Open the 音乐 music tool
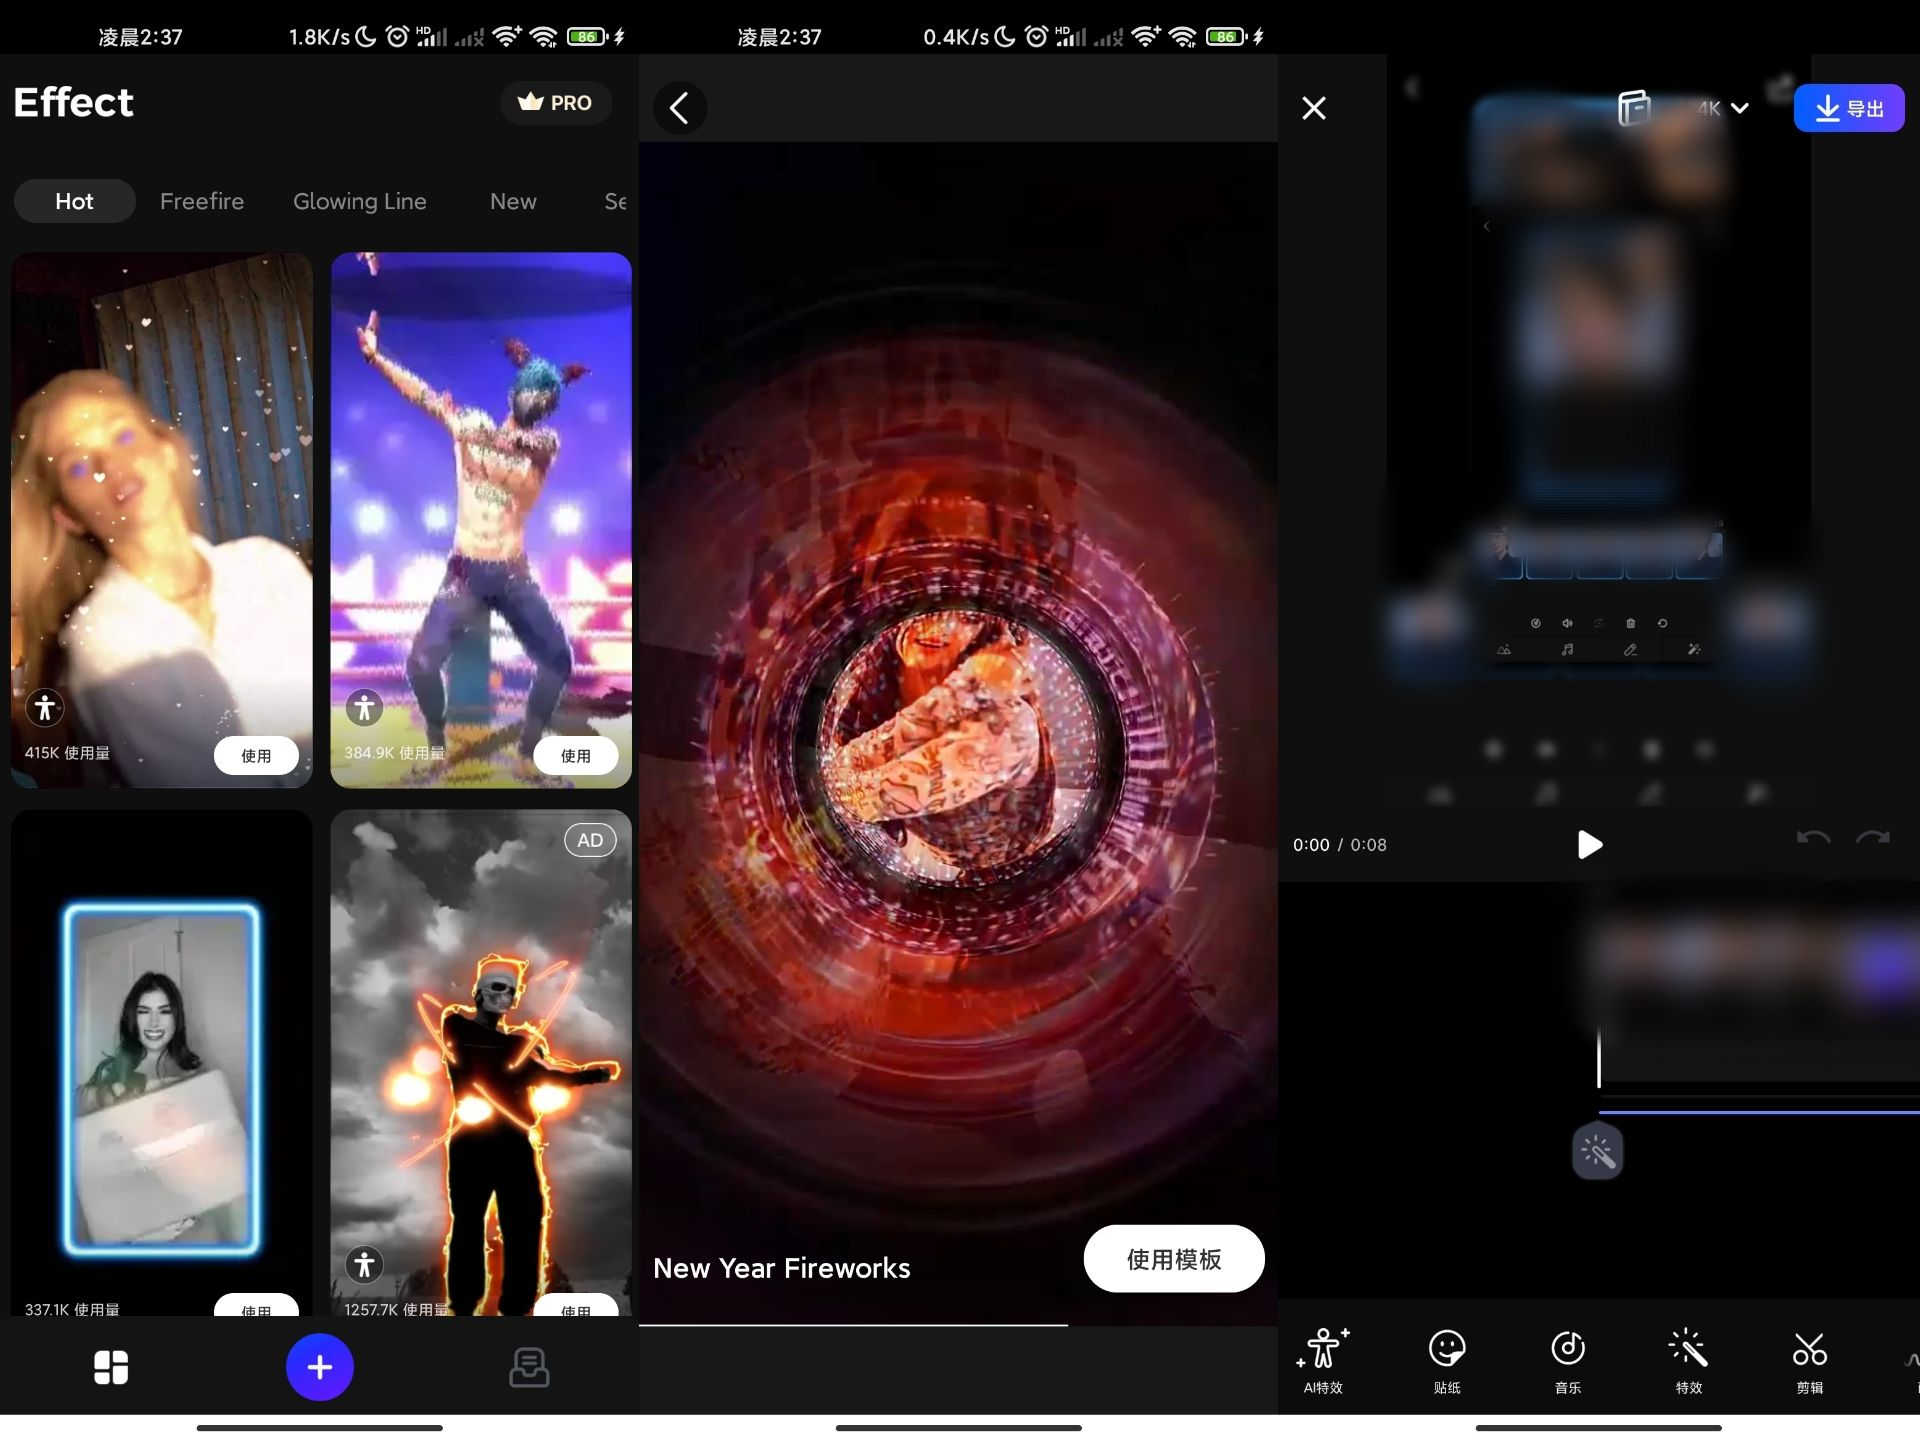Screen dimensions: 1920x1440 pyautogui.click(x=1567, y=1360)
